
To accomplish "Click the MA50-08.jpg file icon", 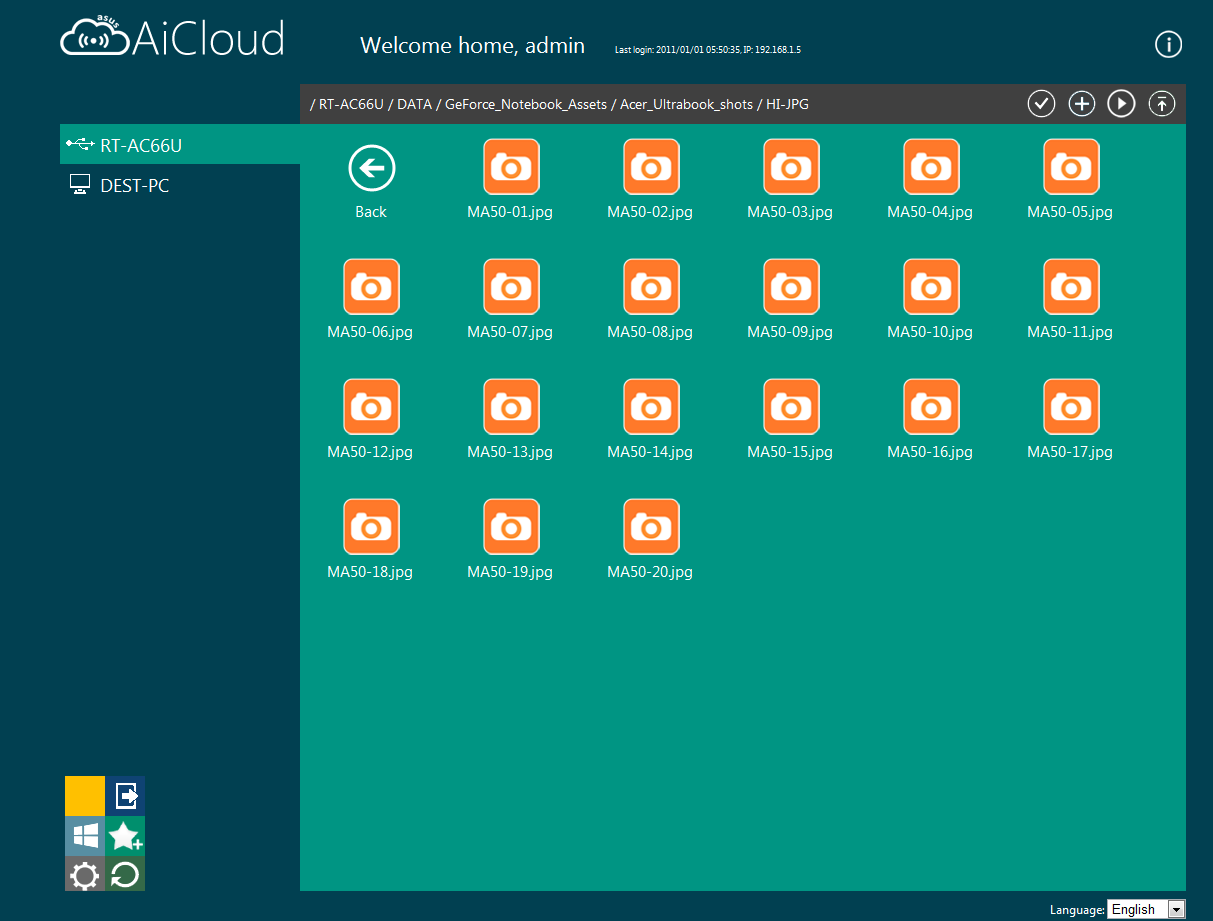I will point(651,286).
